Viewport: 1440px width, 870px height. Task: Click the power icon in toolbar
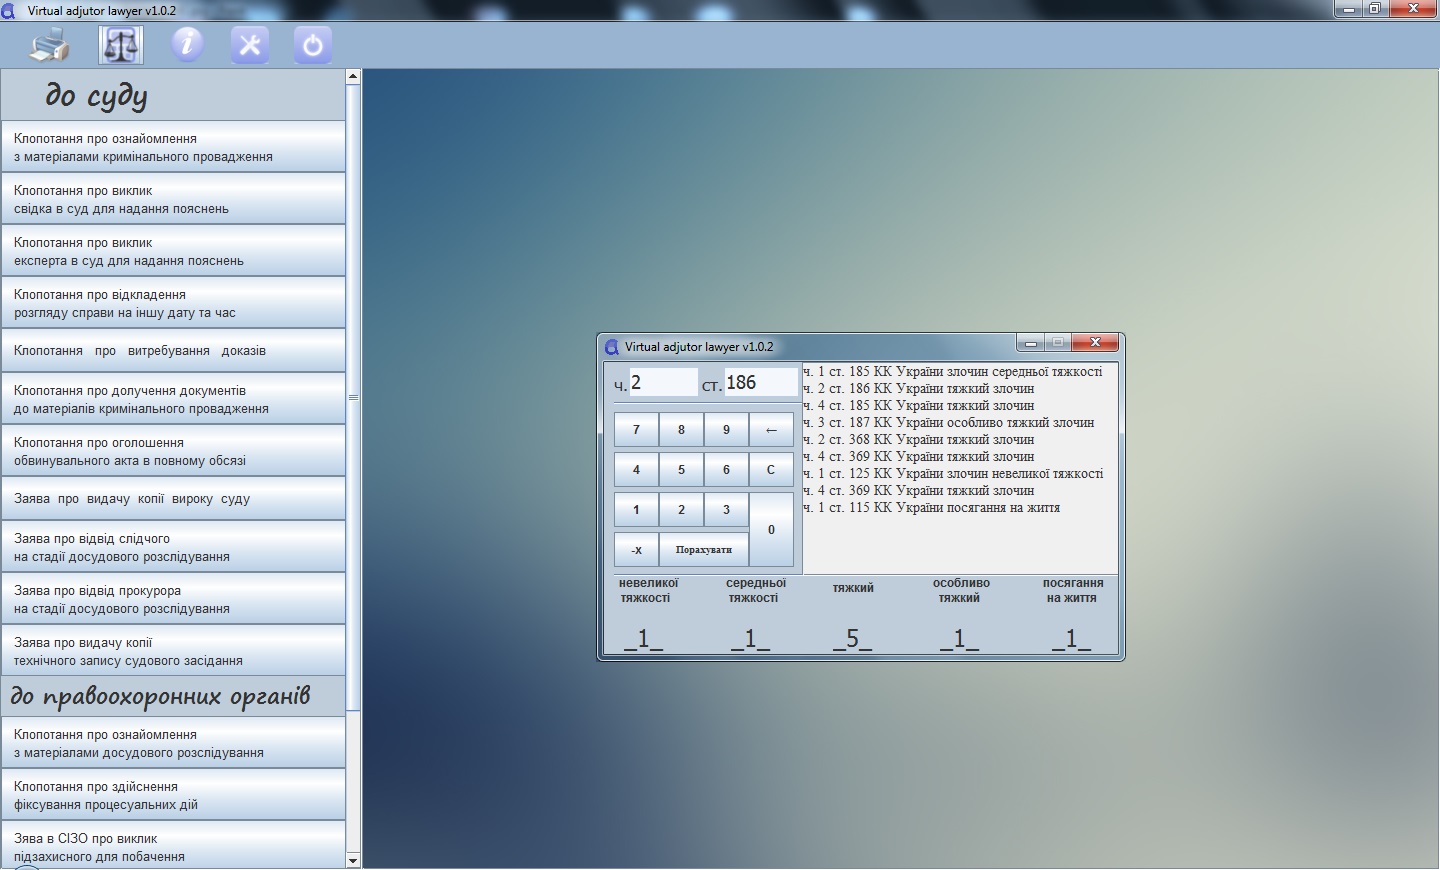(313, 45)
